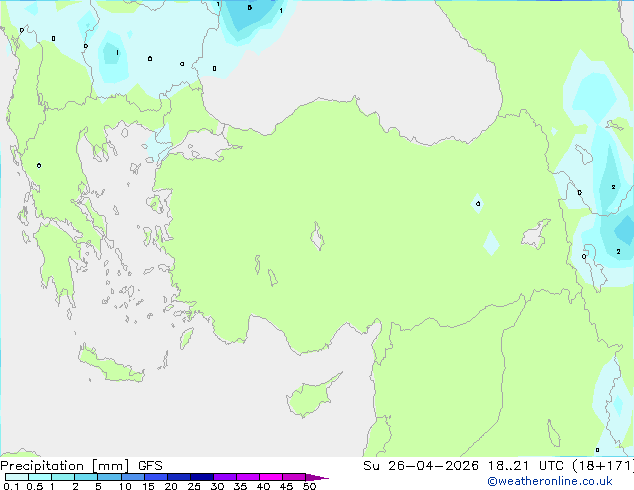Click the 0.5–1 mm legend color swatch
634x490 pixels.
pyautogui.click(x=40, y=477)
